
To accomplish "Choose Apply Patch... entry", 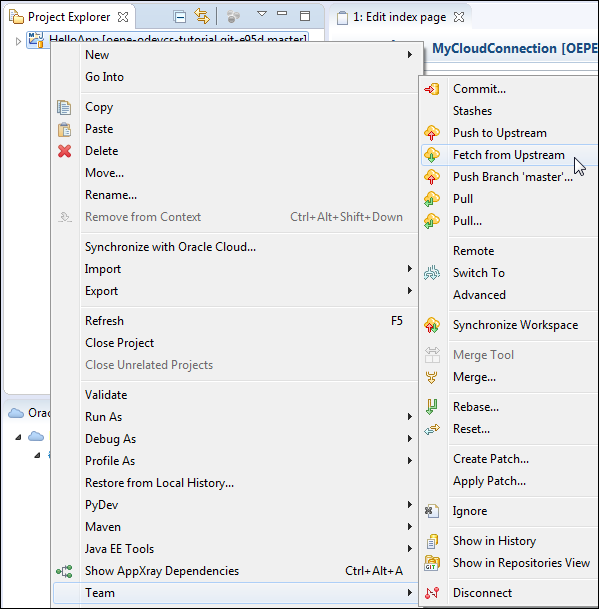I will click(x=510, y=481).
